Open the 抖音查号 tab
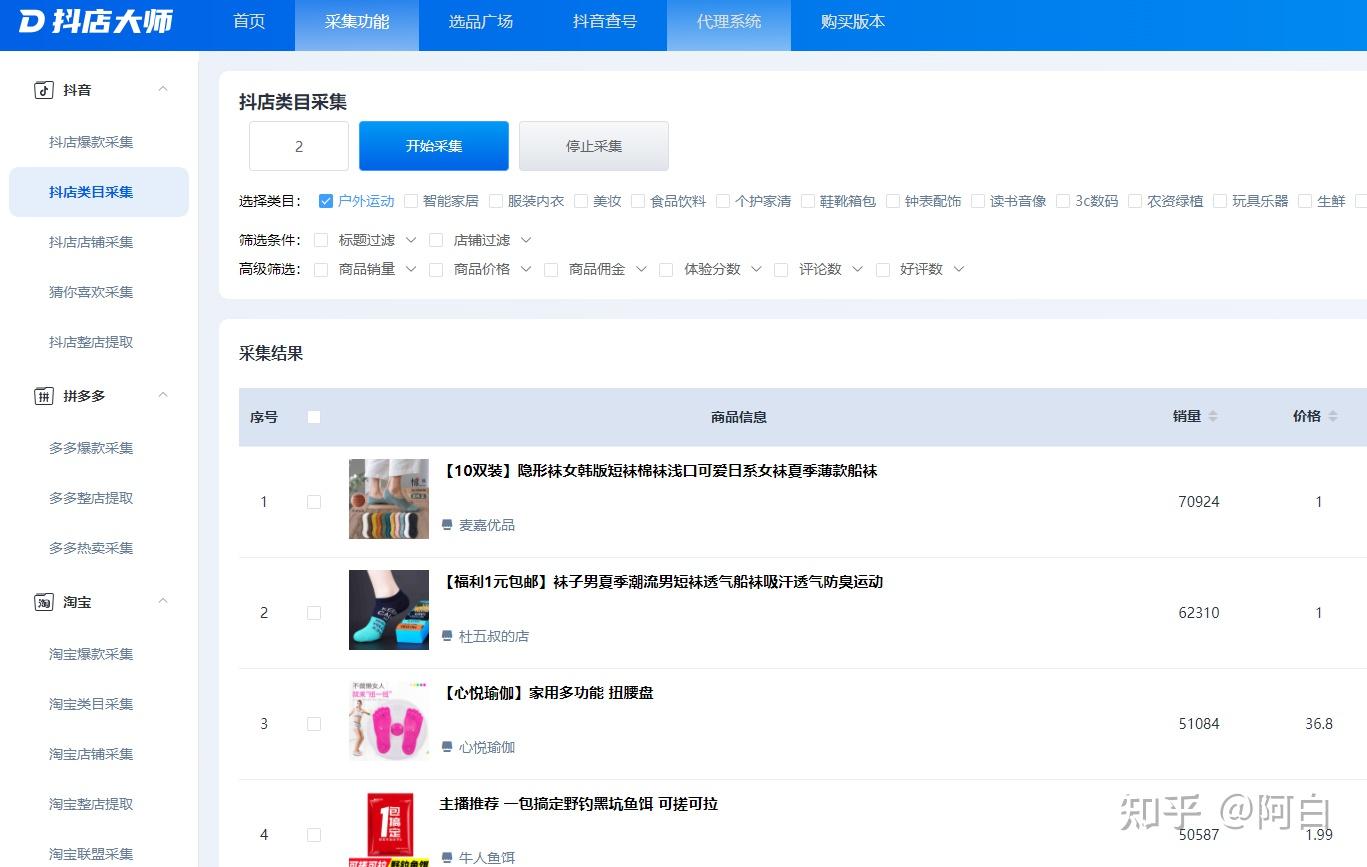This screenshot has width=1367, height=867. pyautogui.click(x=605, y=22)
